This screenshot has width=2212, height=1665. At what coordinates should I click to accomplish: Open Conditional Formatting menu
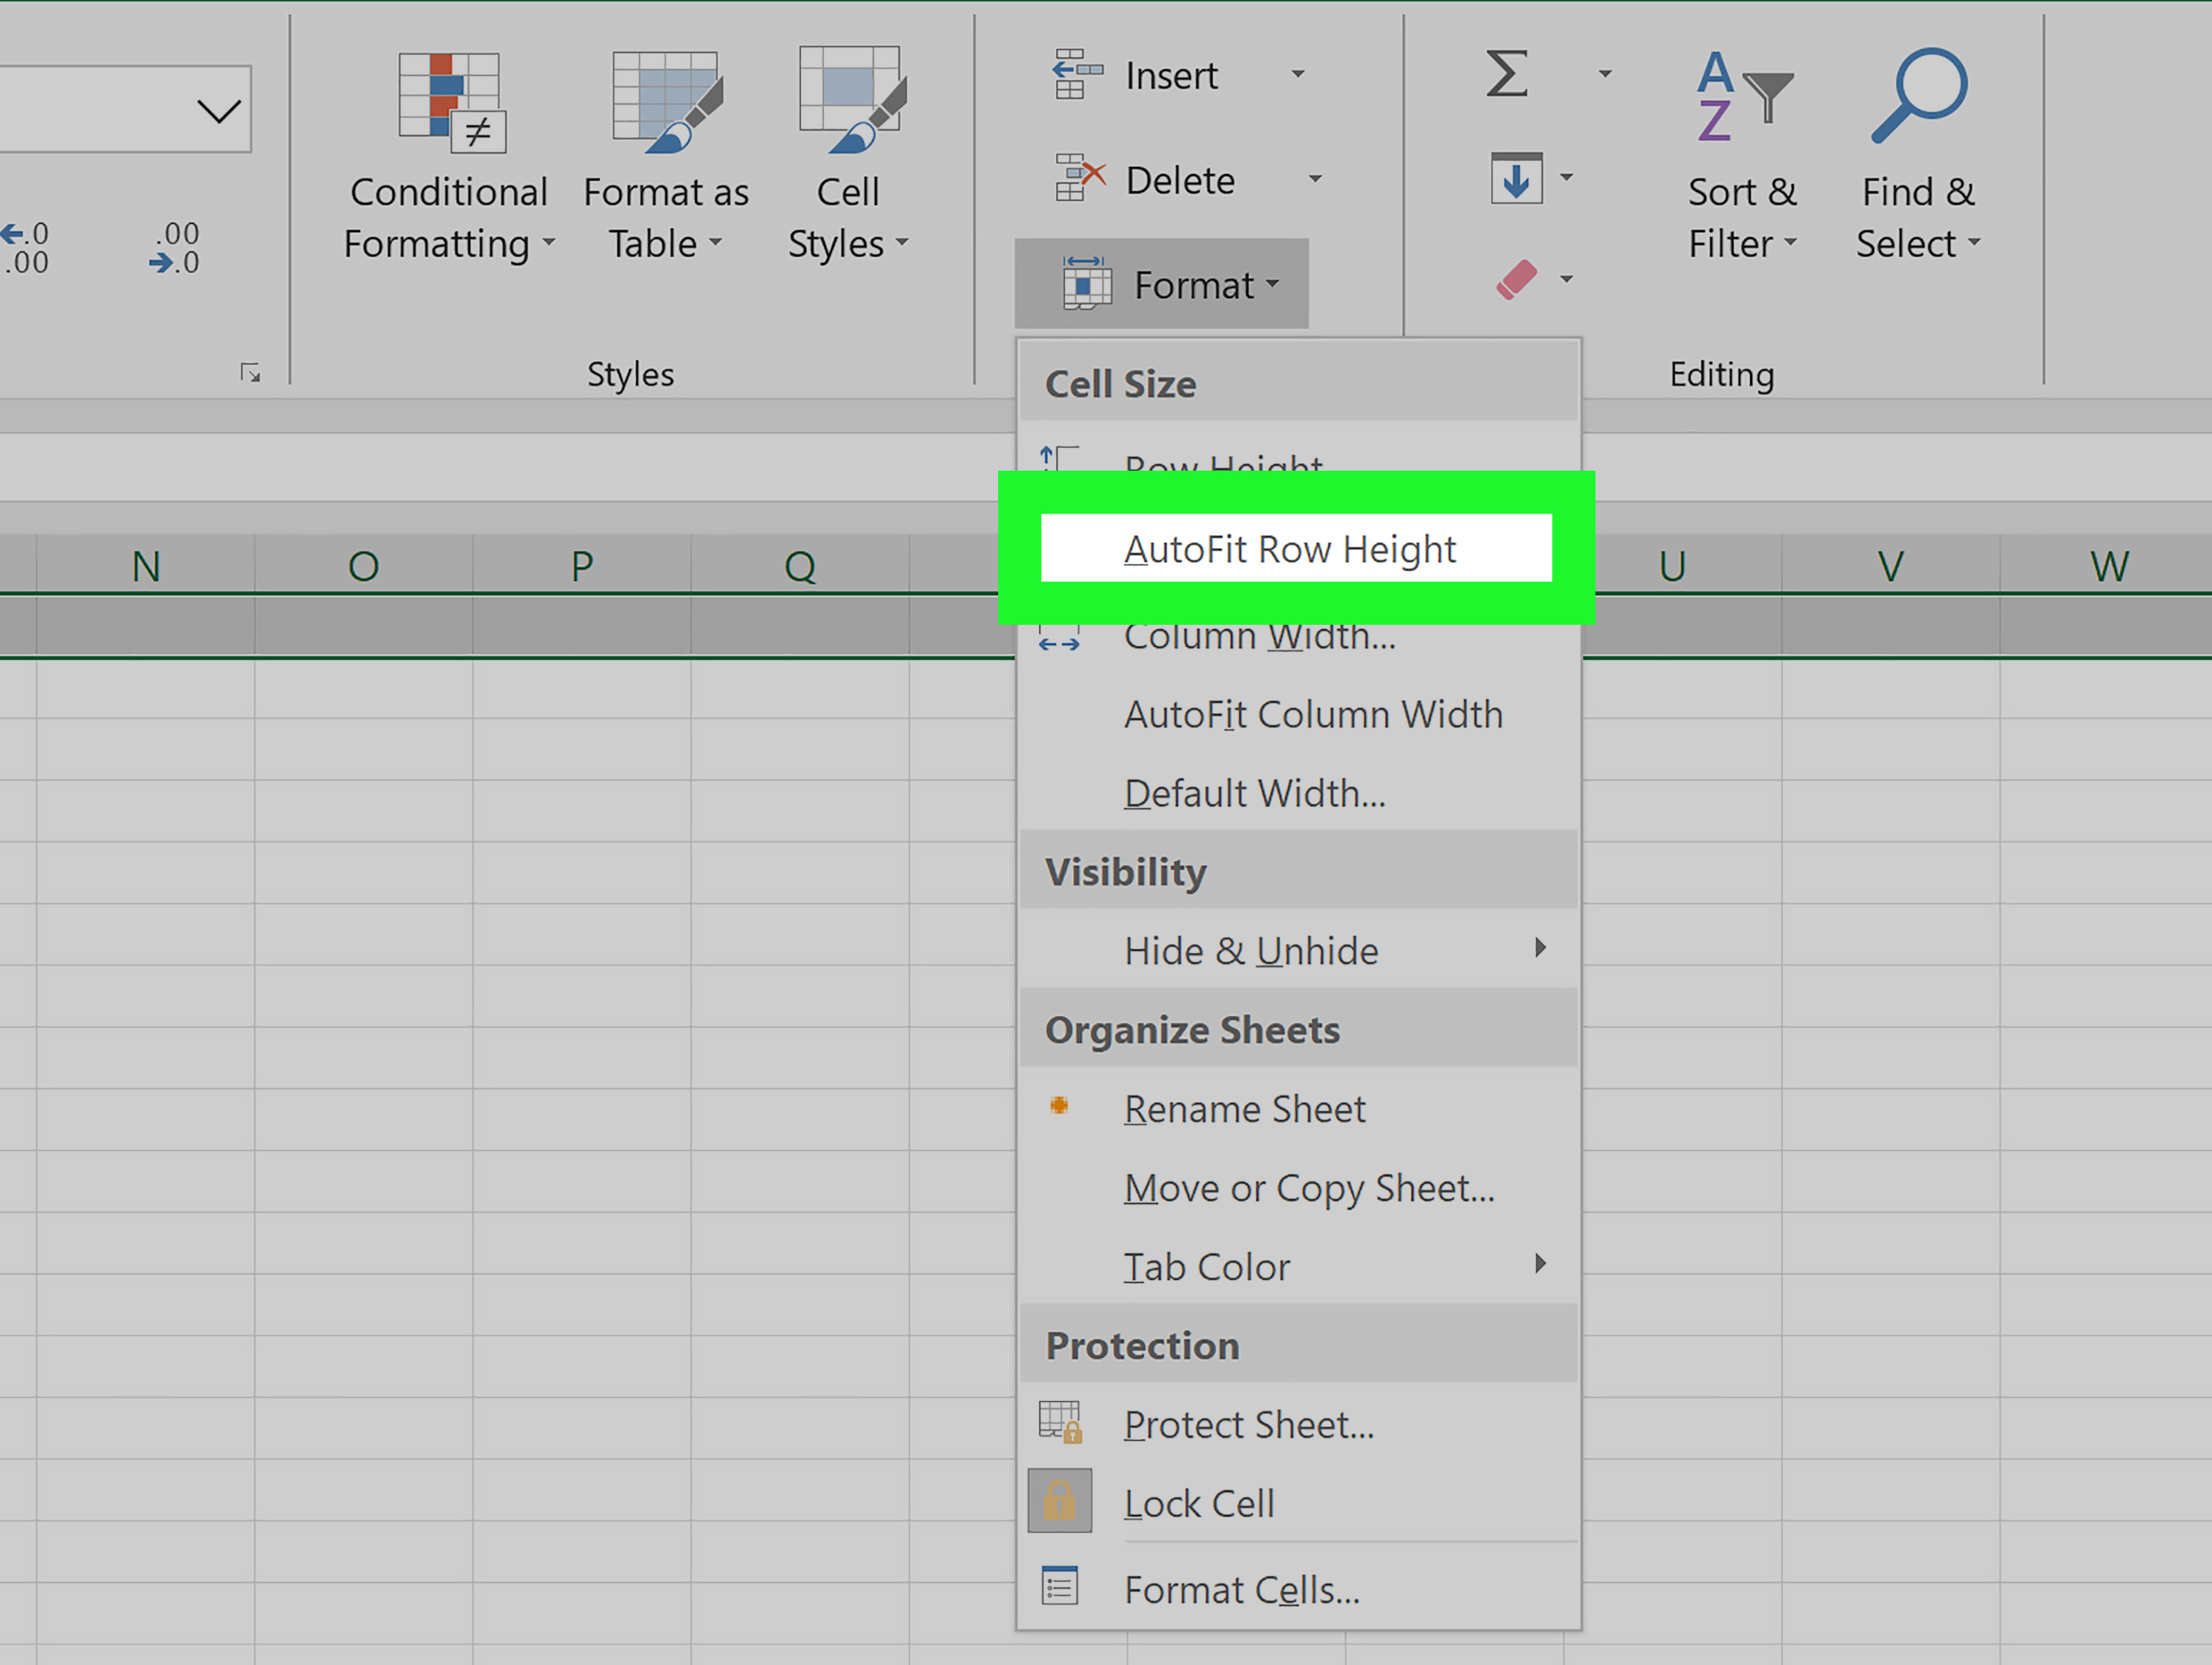[448, 157]
